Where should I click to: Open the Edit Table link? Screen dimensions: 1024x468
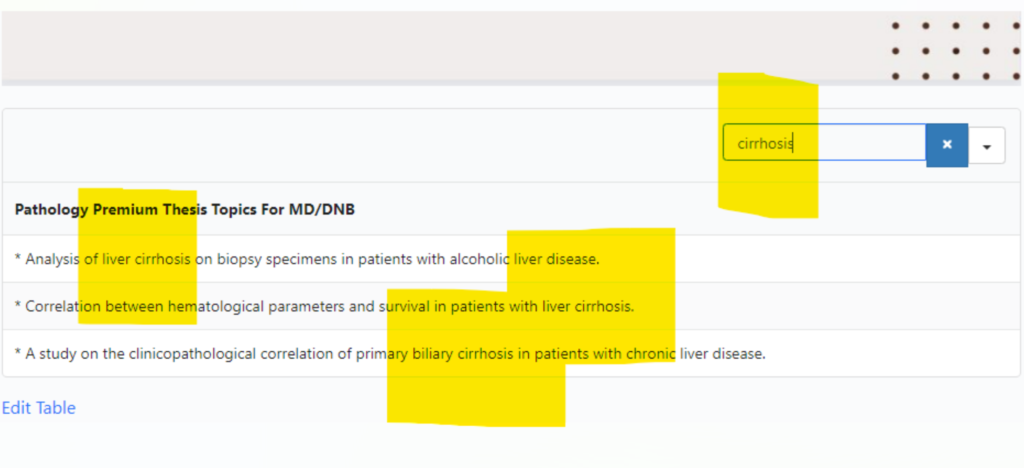coord(39,408)
